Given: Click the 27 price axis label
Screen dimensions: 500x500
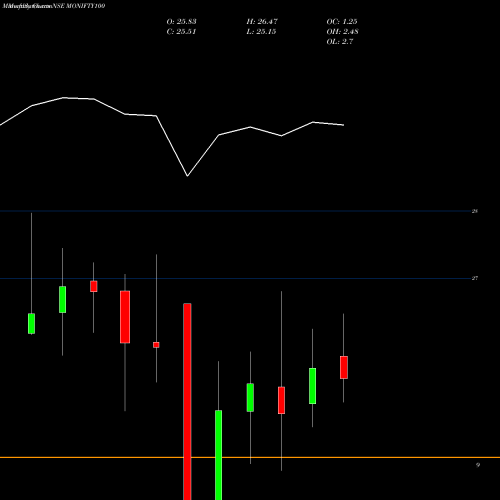Looking at the screenshot, I should click(x=475, y=278).
